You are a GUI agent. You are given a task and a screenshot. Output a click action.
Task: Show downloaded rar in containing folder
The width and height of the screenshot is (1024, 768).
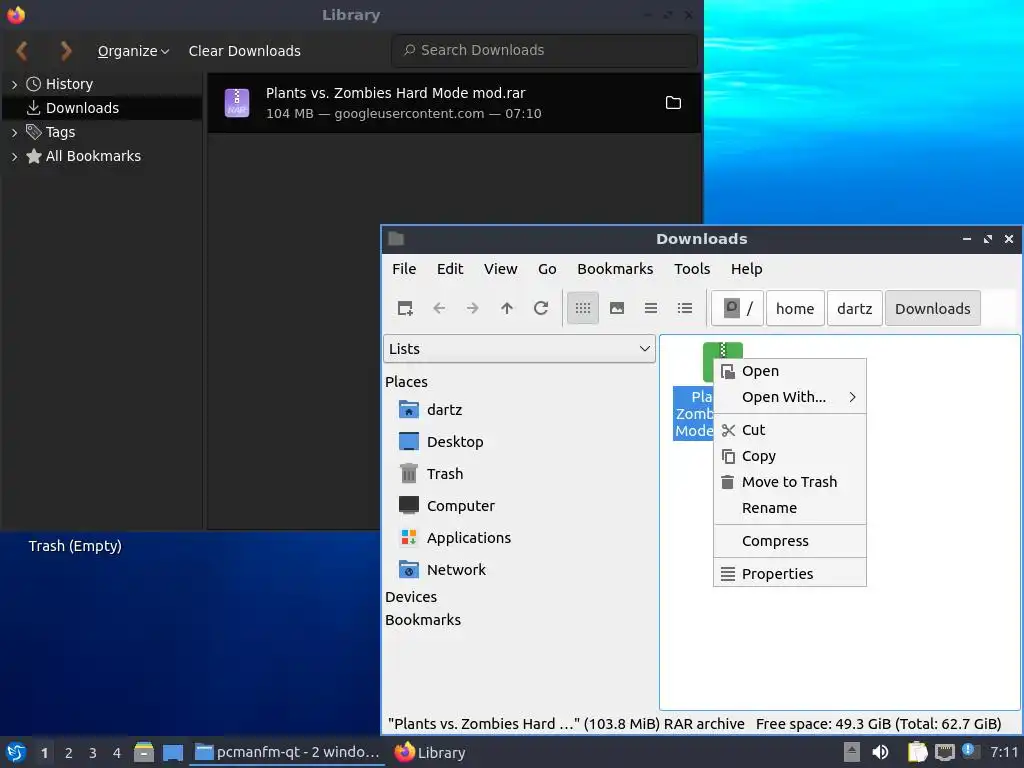673,103
